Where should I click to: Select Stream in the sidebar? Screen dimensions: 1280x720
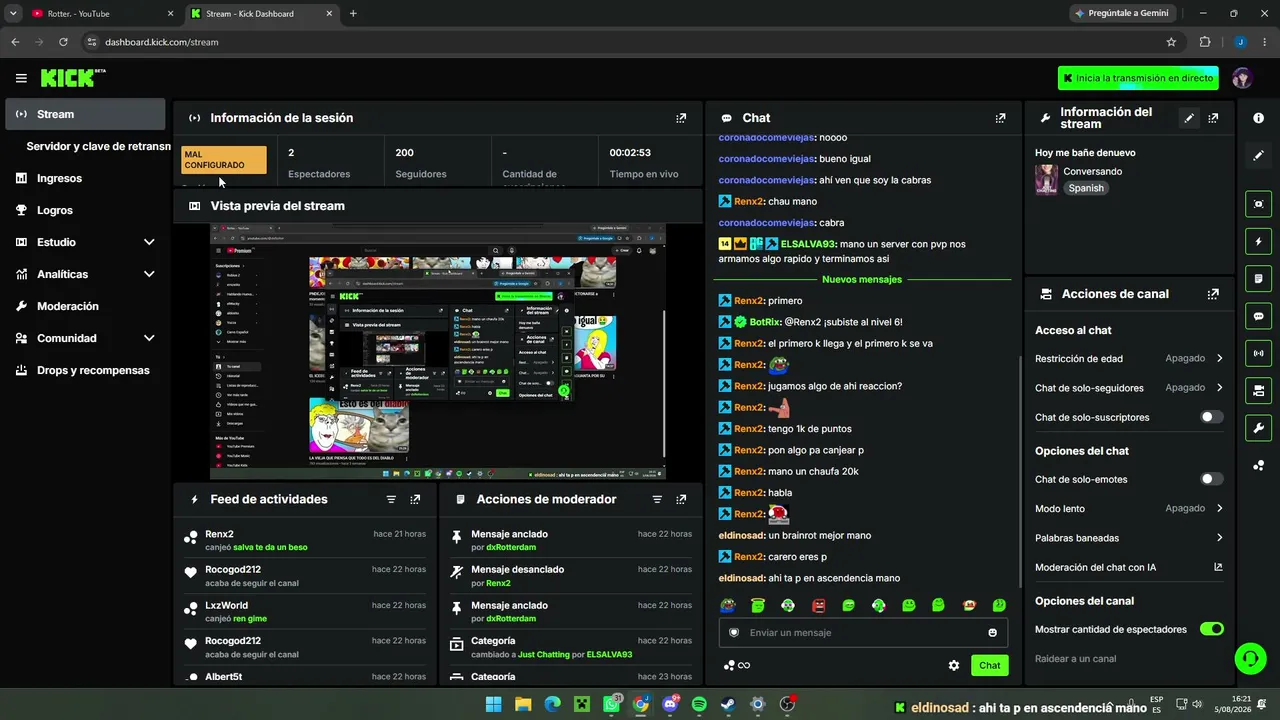point(85,114)
